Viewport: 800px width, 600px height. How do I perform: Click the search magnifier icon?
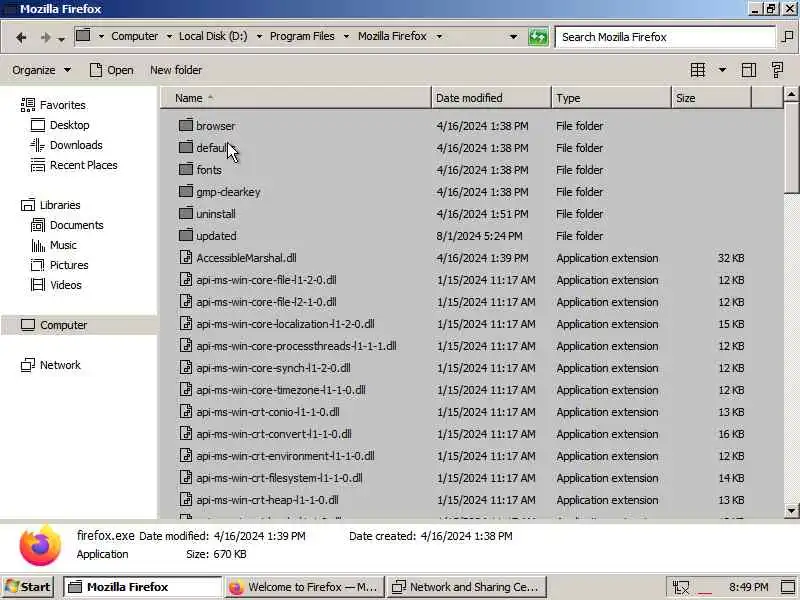coord(787,37)
